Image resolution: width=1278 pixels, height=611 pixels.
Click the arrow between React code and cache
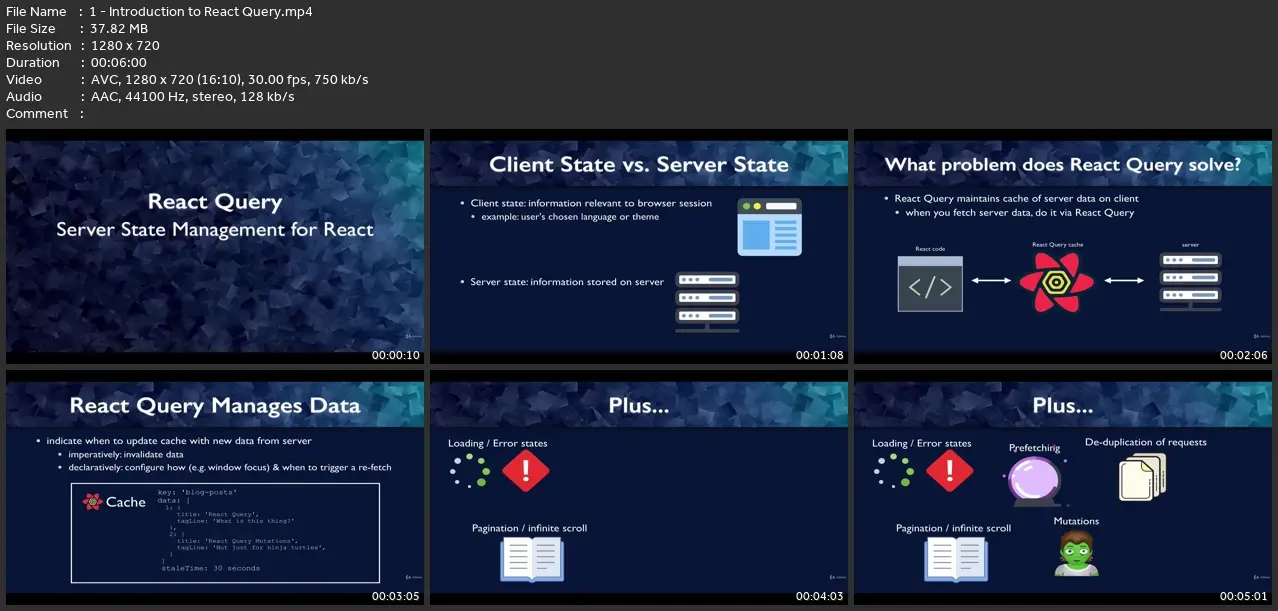(991, 281)
